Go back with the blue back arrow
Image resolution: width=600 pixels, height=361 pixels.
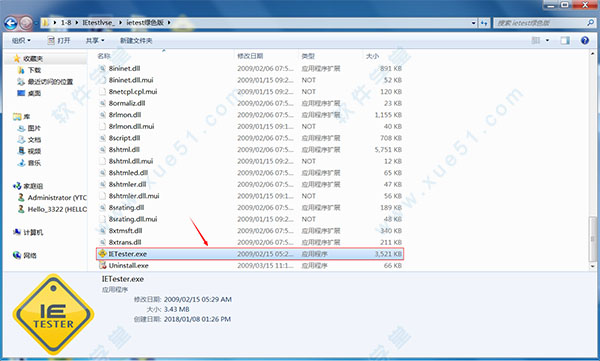point(11,23)
